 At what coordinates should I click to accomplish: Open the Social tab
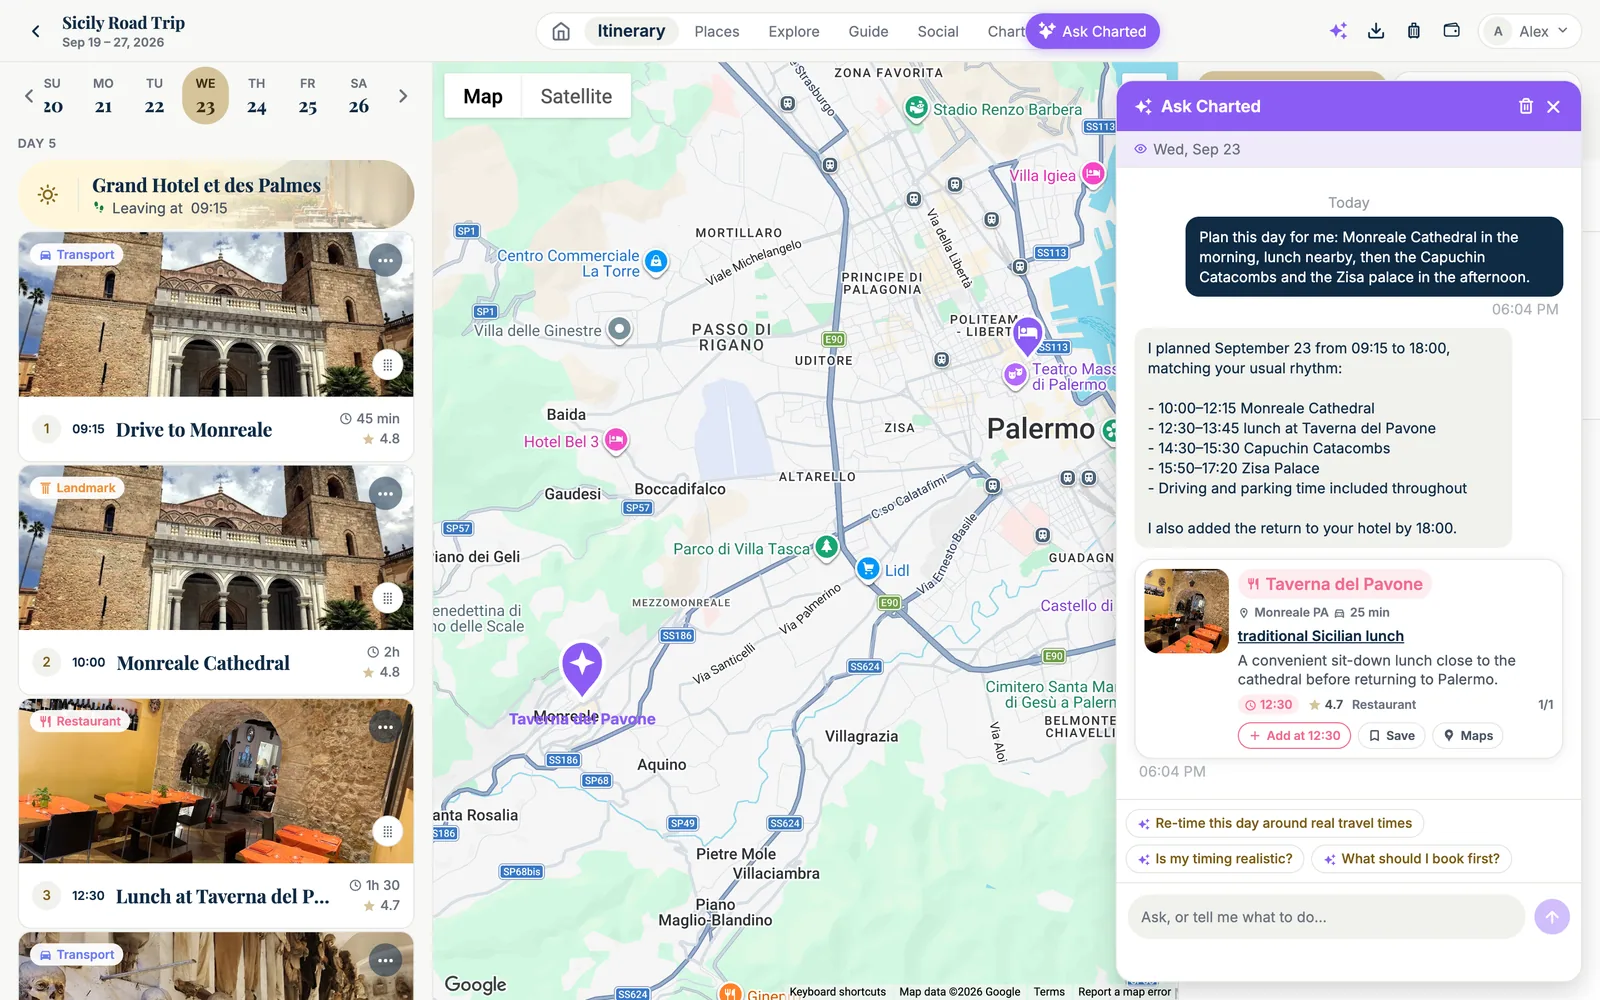938,31
